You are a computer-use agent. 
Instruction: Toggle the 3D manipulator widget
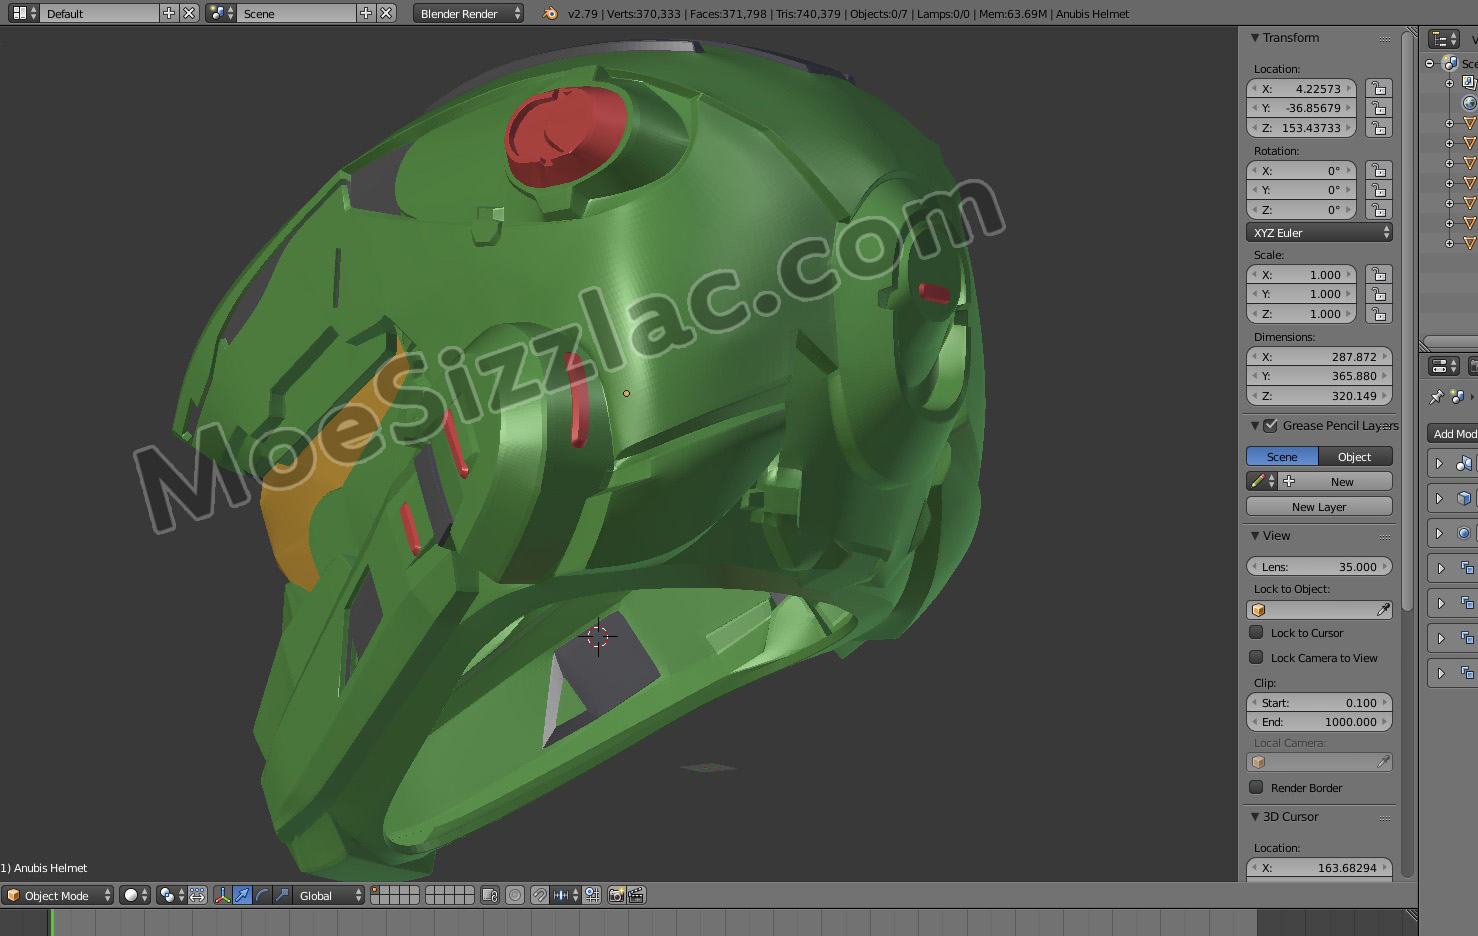(223, 895)
